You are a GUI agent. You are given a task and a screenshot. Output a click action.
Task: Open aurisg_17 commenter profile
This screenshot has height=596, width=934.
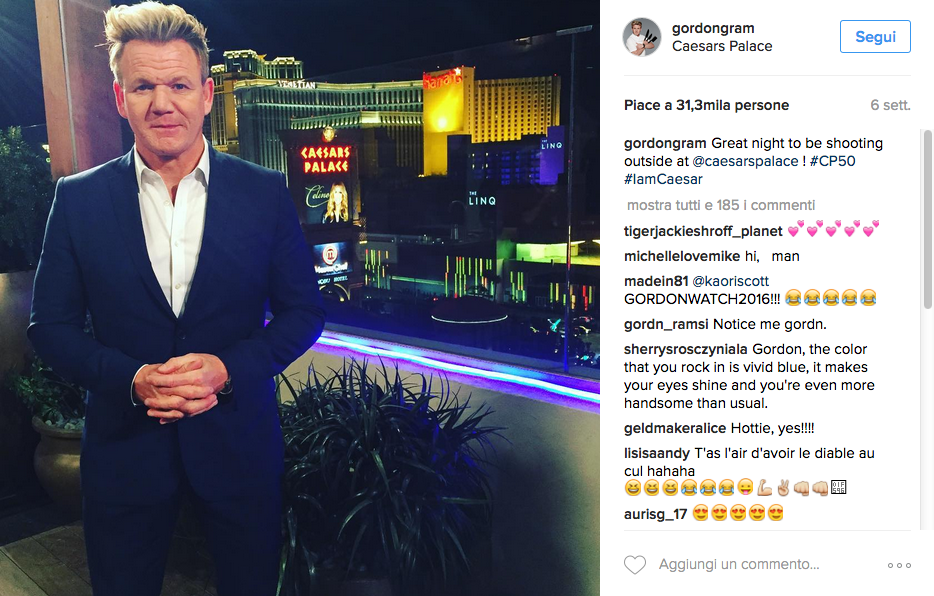pos(655,514)
